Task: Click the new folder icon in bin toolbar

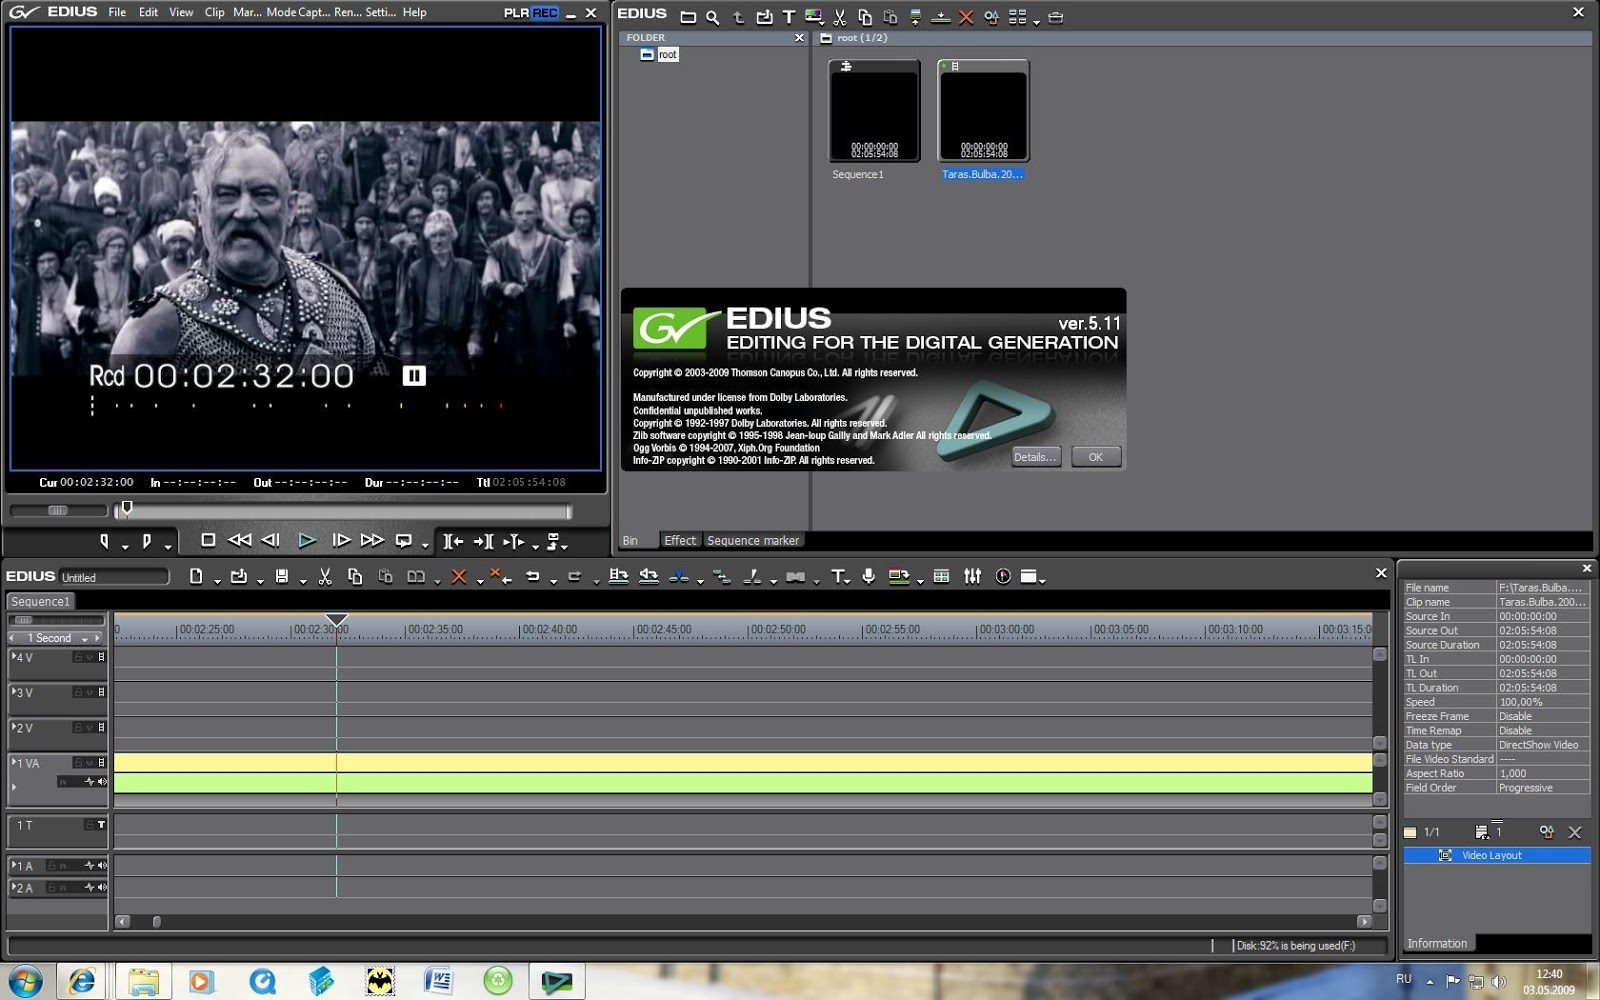Action: [688, 17]
